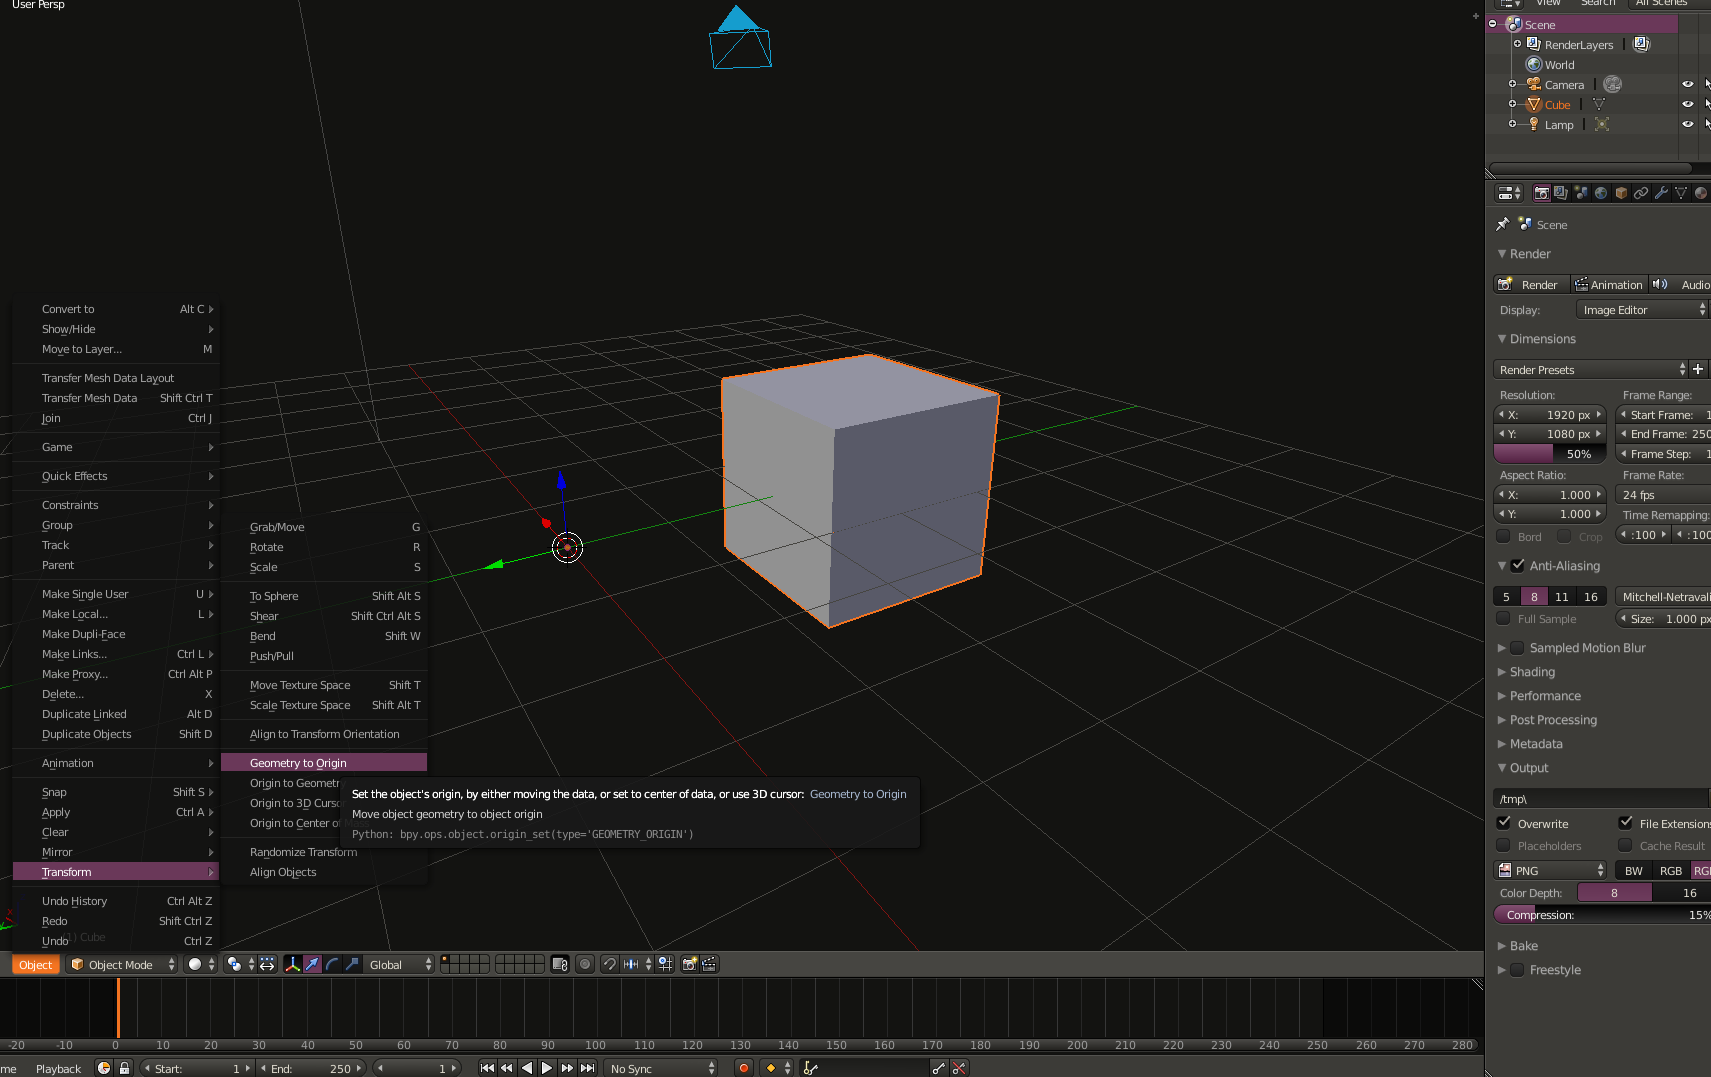The width and height of the screenshot is (1711, 1077).
Task: Click the Animation render button
Action: point(1608,284)
